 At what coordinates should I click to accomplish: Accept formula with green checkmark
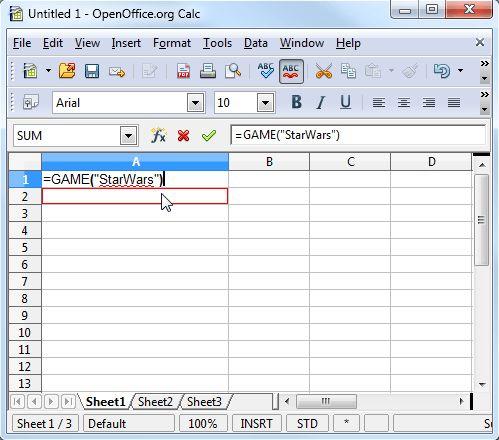tap(209, 136)
